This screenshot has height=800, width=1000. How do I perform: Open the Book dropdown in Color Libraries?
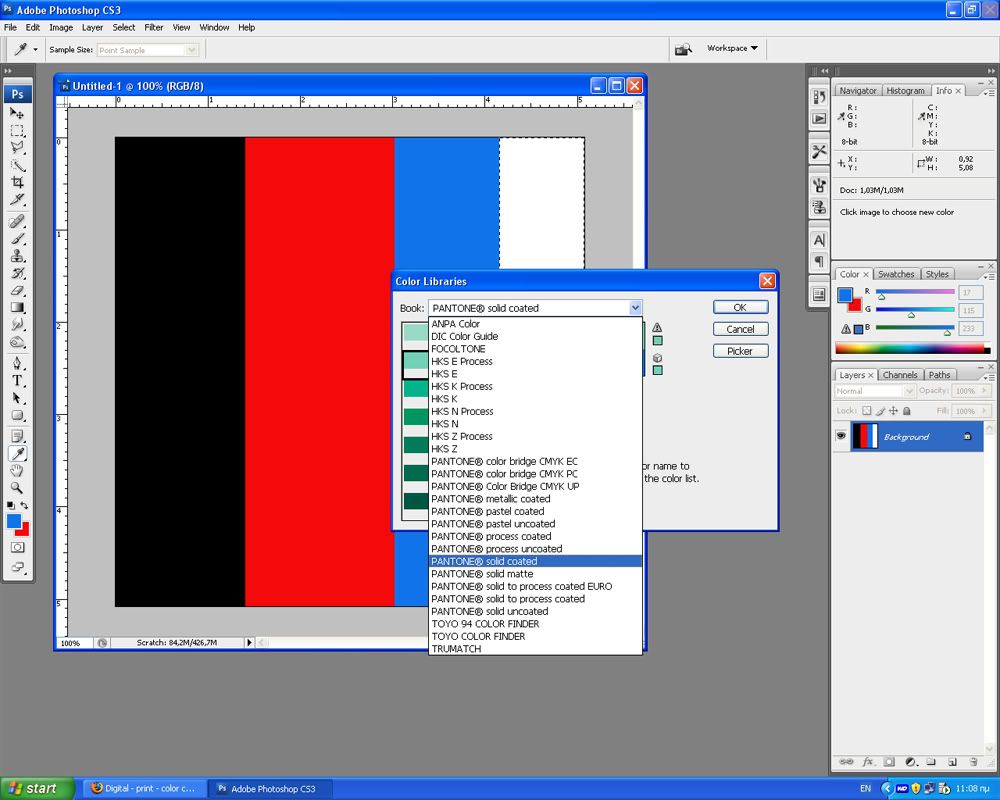[634, 308]
